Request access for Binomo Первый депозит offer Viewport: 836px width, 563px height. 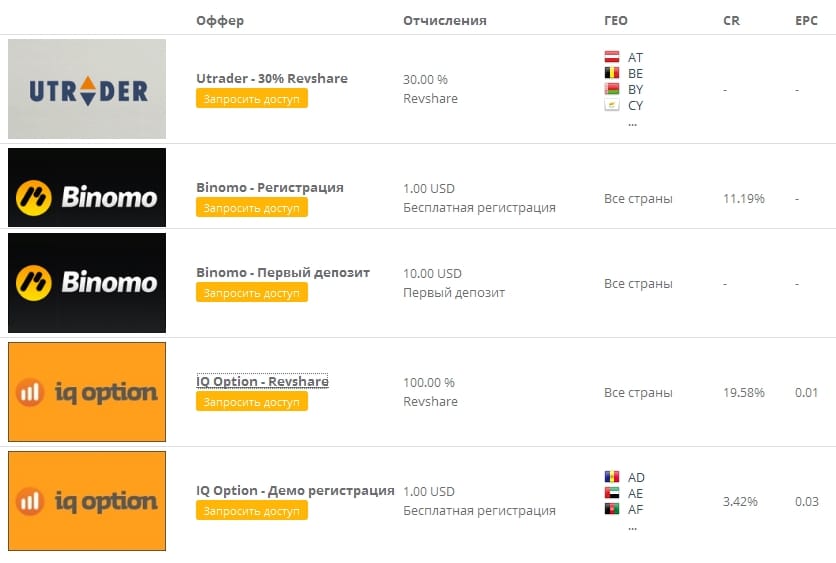click(x=252, y=293)
